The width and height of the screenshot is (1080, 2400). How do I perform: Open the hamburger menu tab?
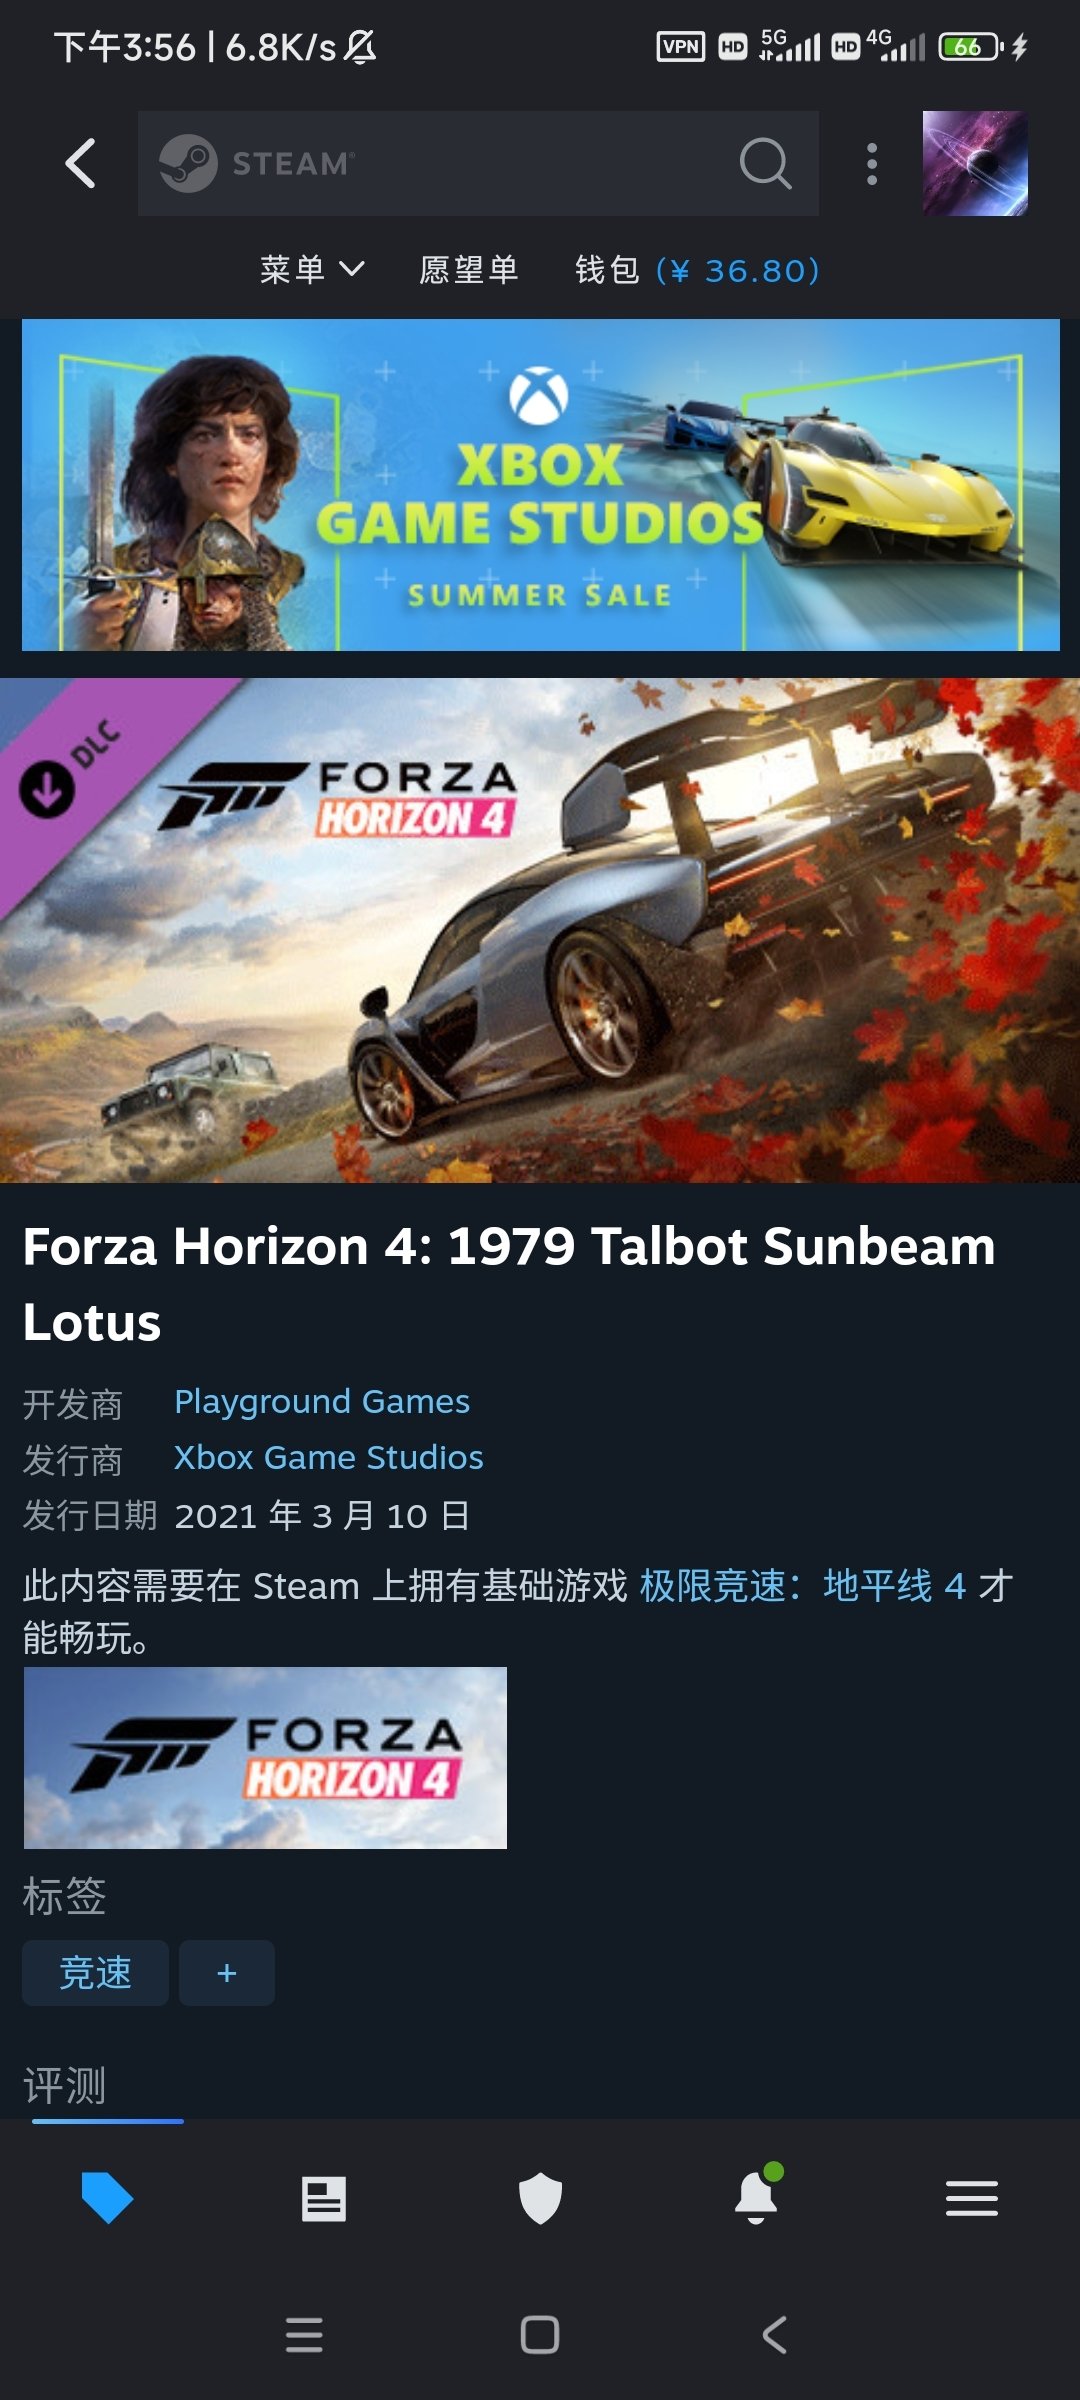(x=972, y=2198)
